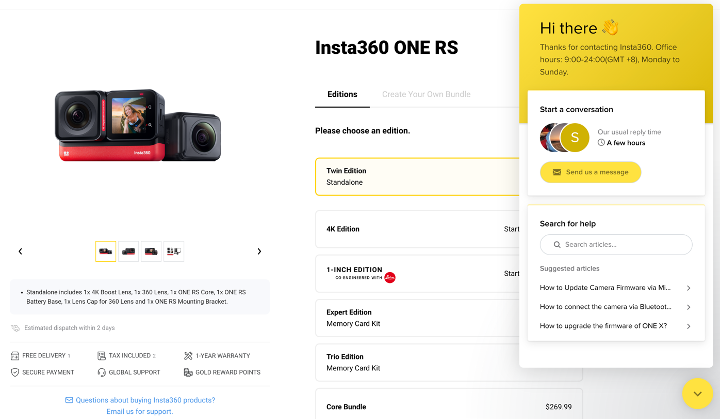Collapse the chat widget with the yellow chevron

696,393
